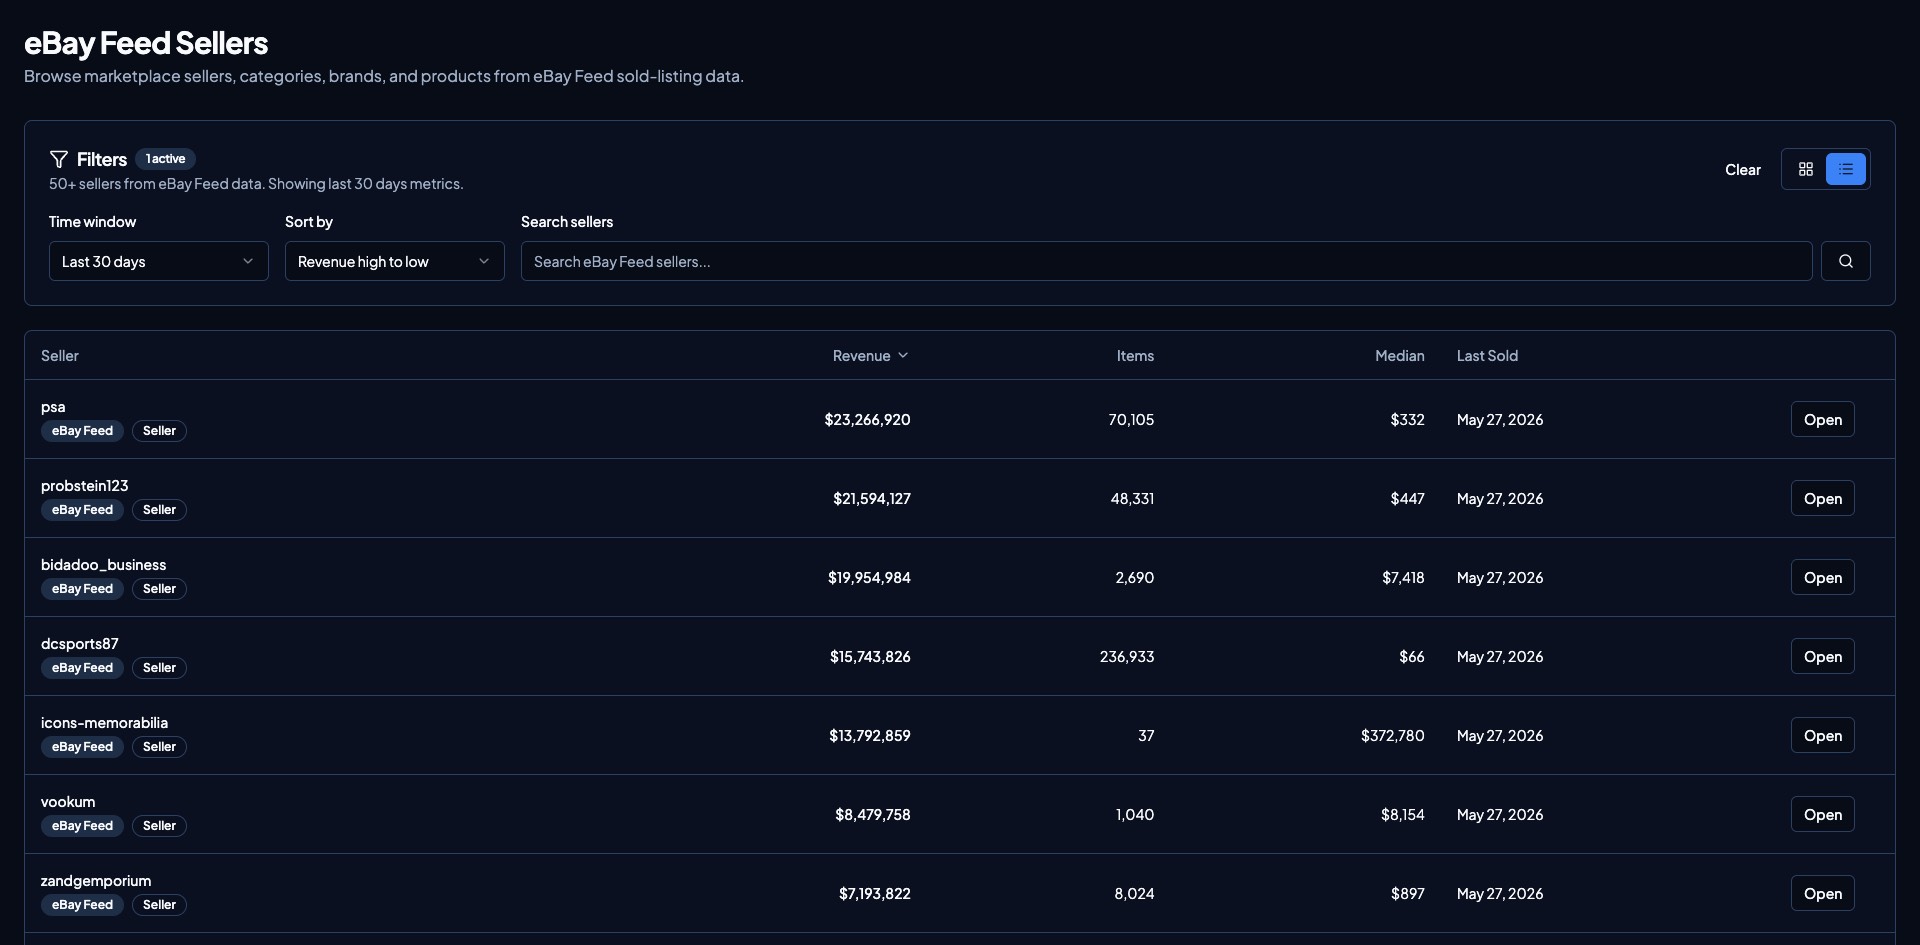Click median value $8,154
Viewport: 1920px width, 945px height.
[1402, 815]
